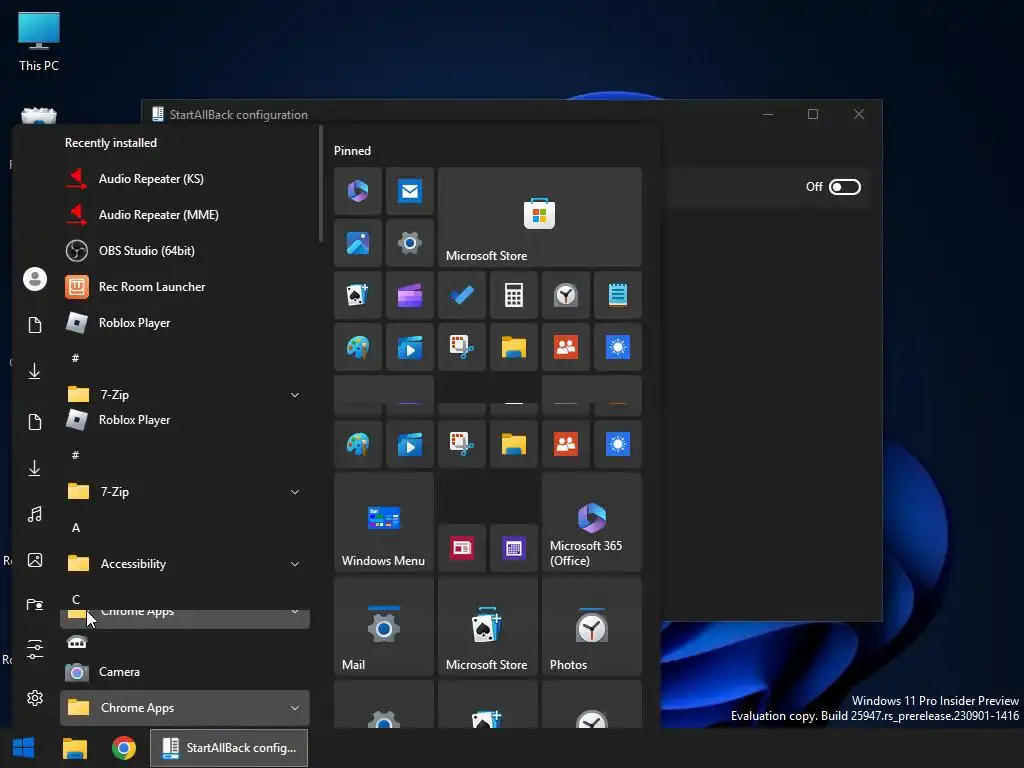Click the user account icon in sidebar
Viewport: 1024px width, 768px height.
(x=35, y=280)
